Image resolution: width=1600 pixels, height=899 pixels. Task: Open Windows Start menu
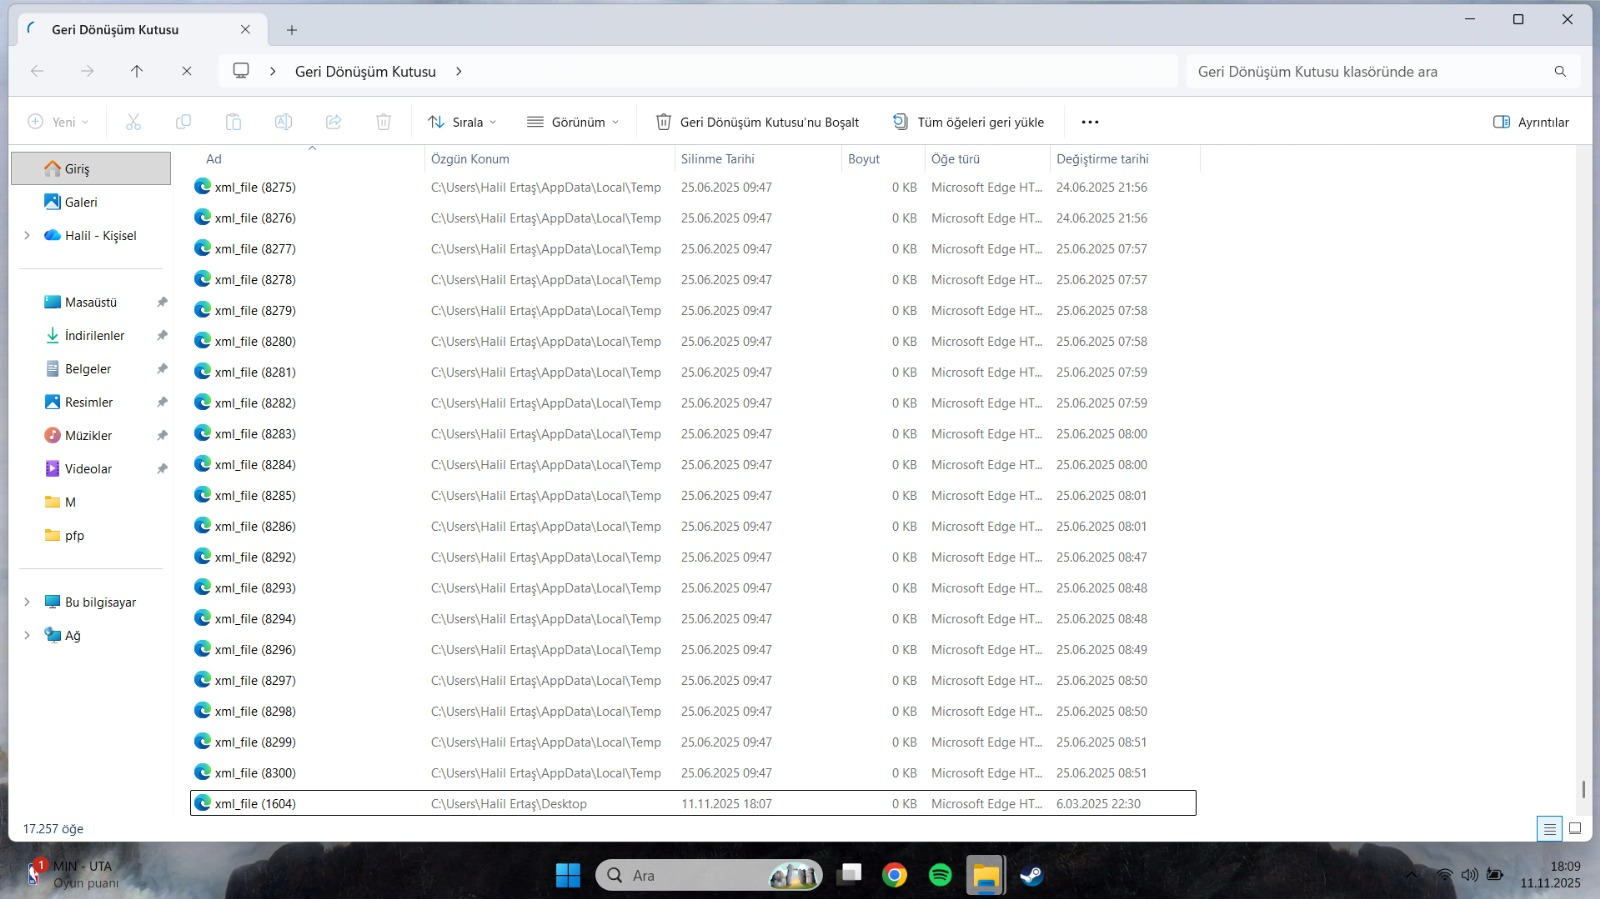click(x=568, y=875)
